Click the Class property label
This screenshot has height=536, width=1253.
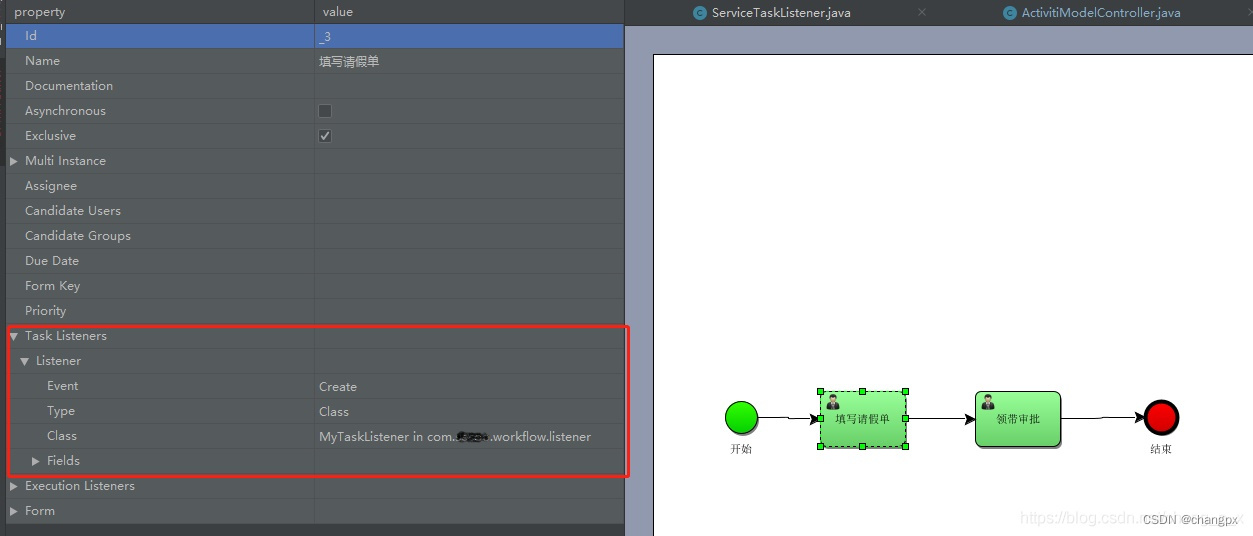[x=62, y=436]
